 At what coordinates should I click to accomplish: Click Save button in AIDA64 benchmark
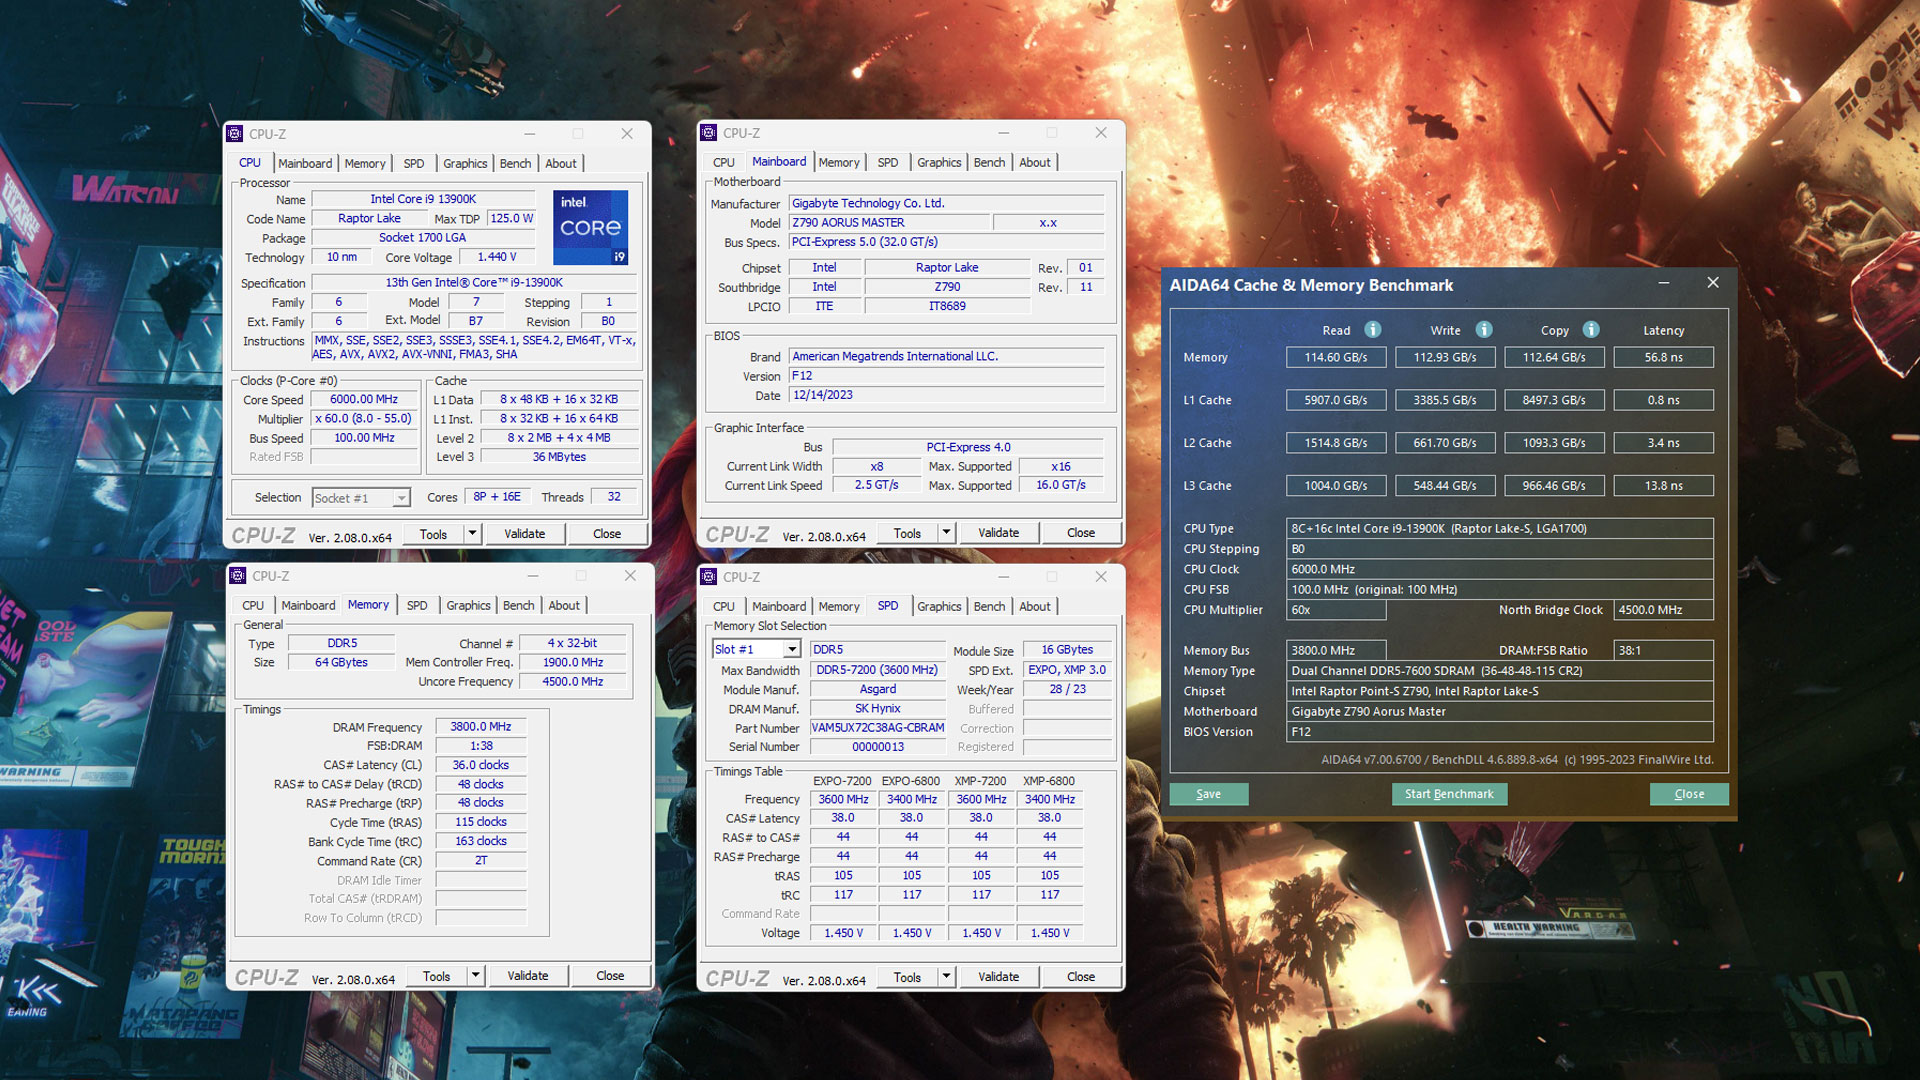click(x=1208, y=794)
